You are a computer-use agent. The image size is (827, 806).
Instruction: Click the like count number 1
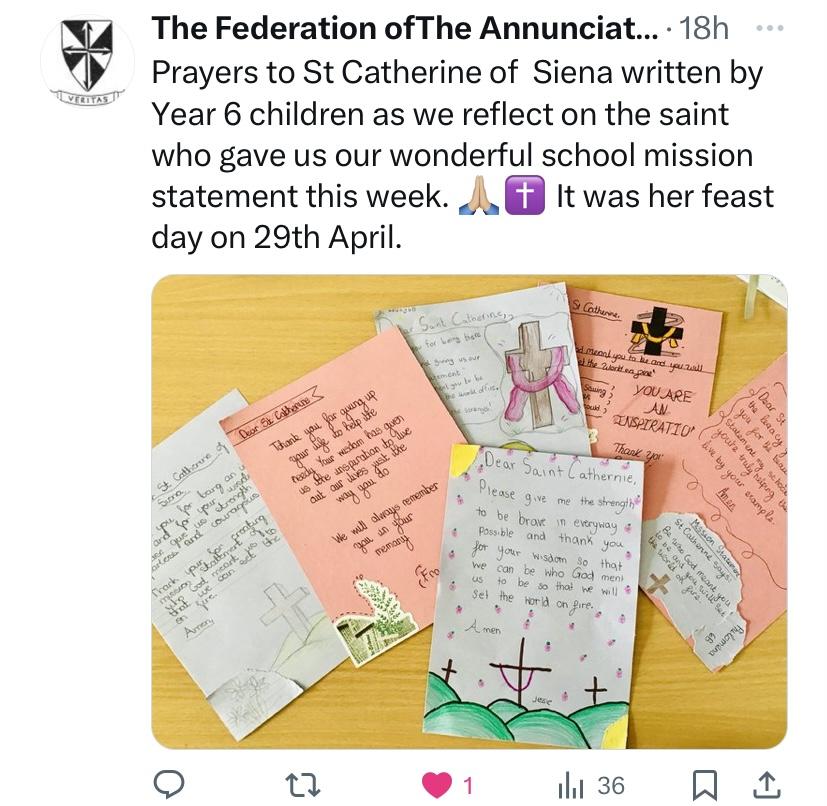coord(468,786)
